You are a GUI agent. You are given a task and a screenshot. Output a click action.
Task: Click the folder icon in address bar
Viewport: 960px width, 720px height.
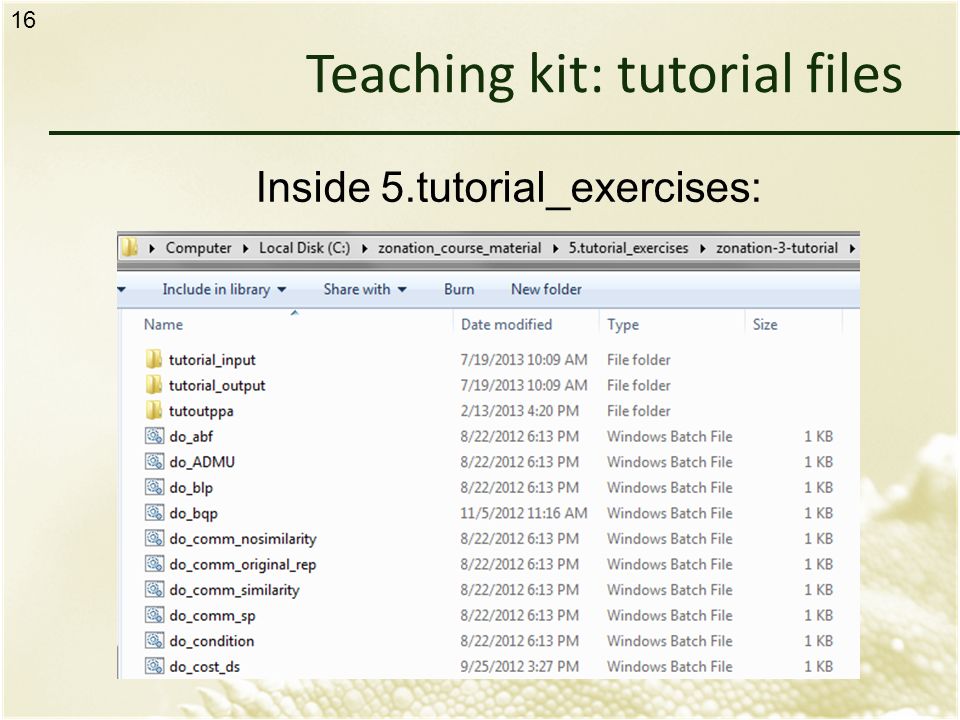pyautogui.click(x=129, y=247)
